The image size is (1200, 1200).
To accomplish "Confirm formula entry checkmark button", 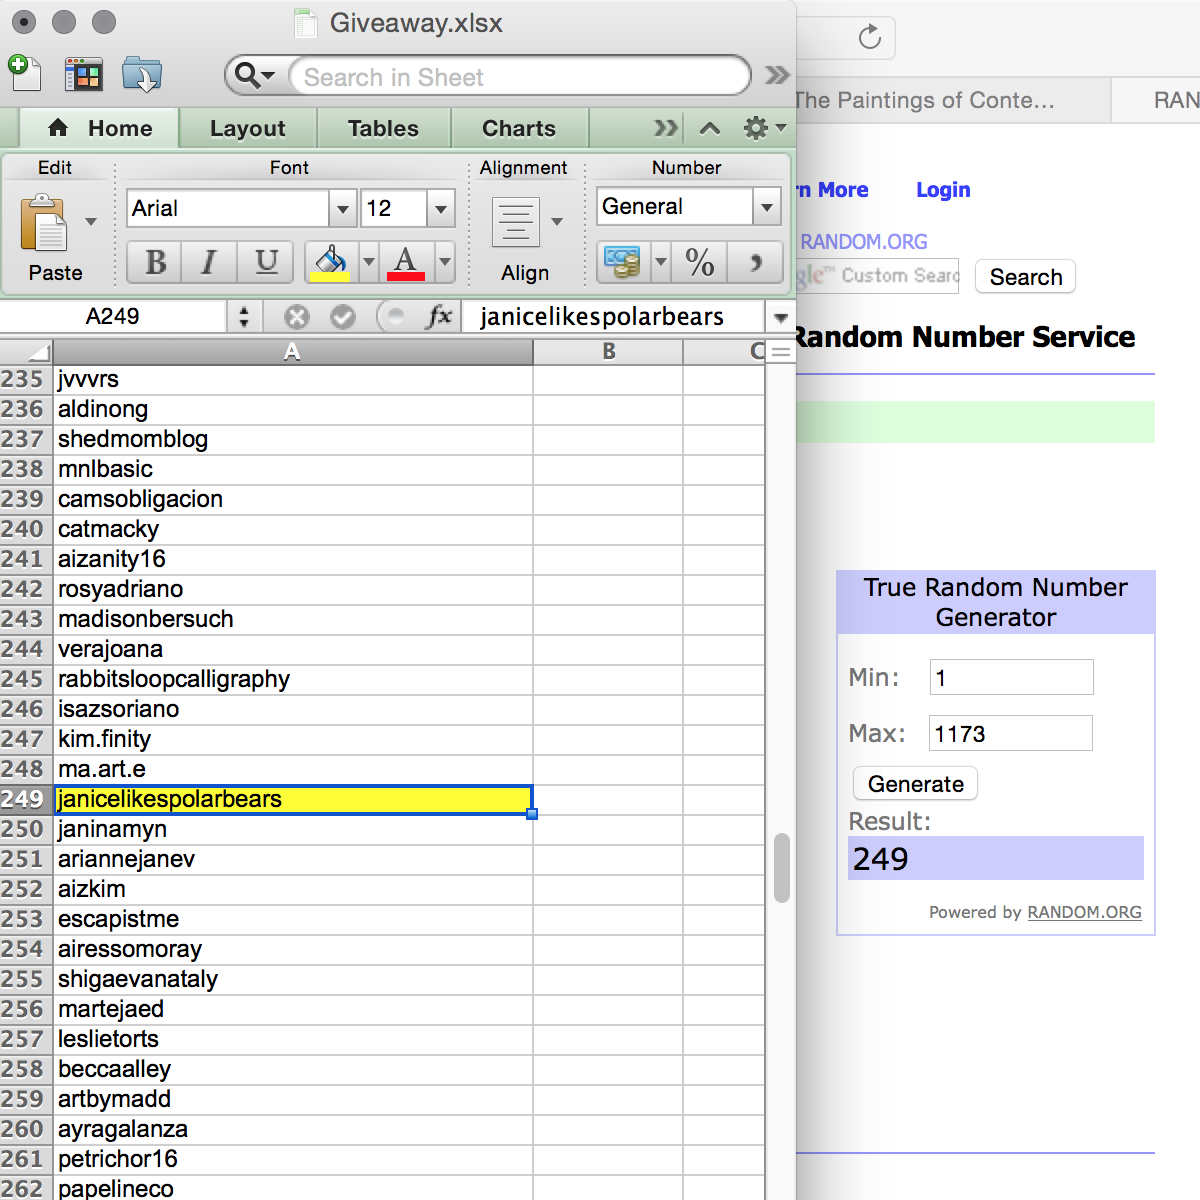I will click(x=343, y=317).
